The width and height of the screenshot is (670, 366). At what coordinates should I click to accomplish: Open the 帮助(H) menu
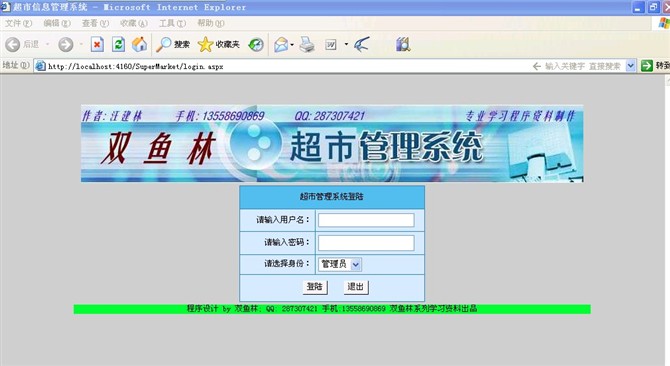[x=211, y=23]
